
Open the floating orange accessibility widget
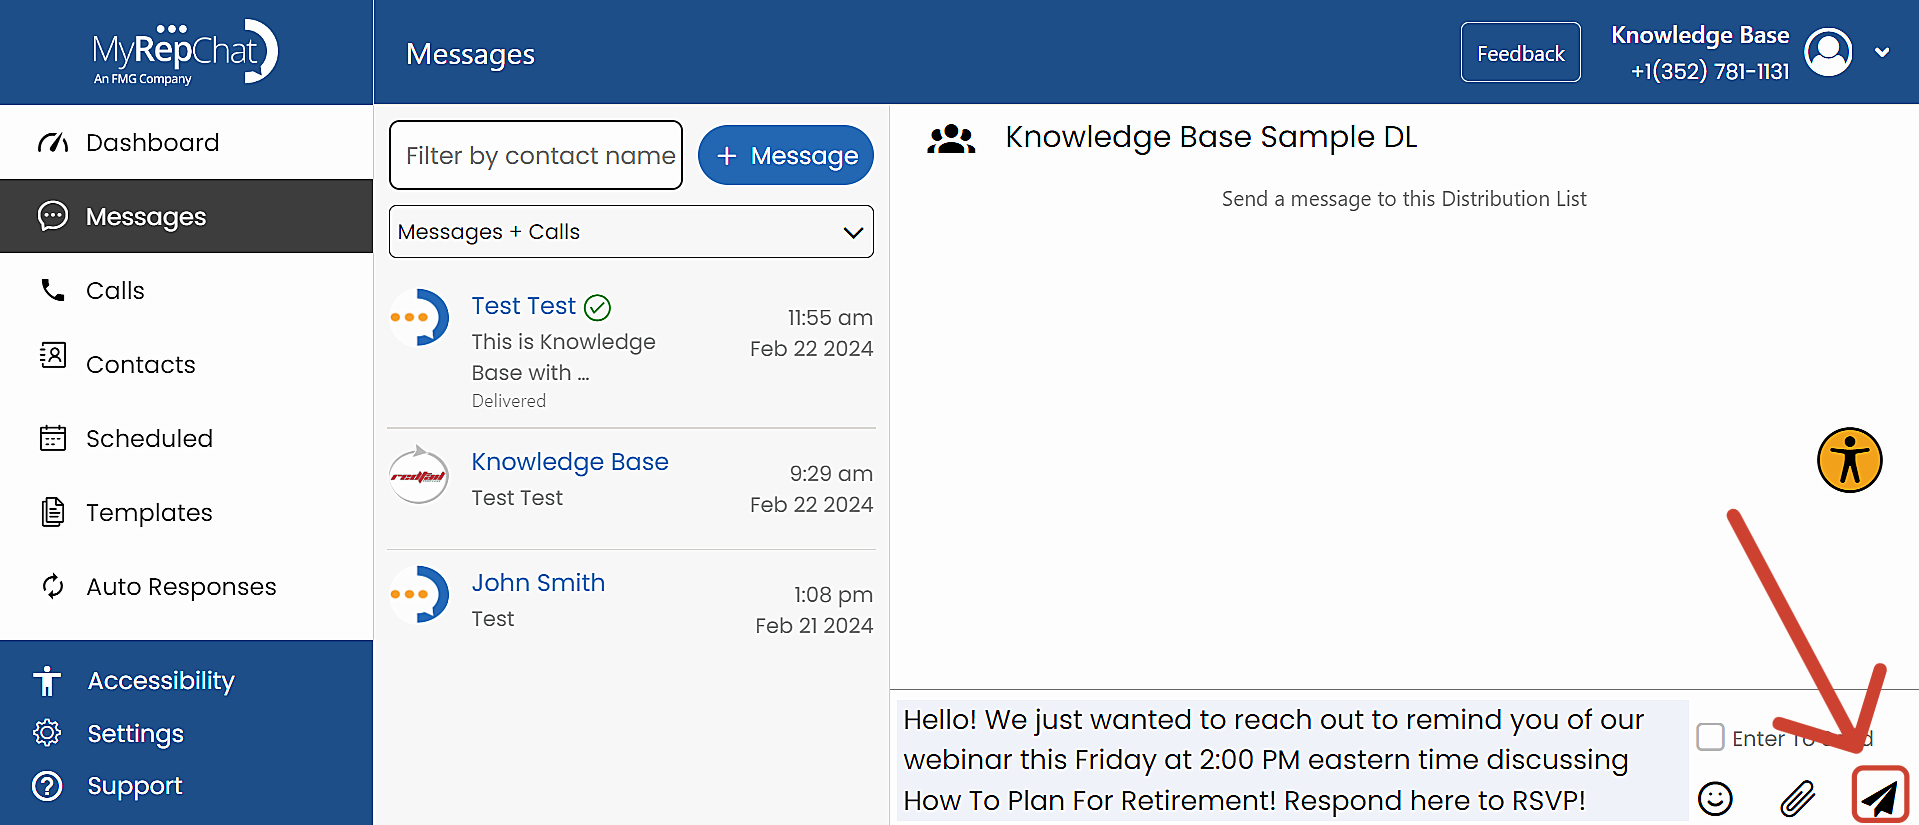click(1849, 460)
